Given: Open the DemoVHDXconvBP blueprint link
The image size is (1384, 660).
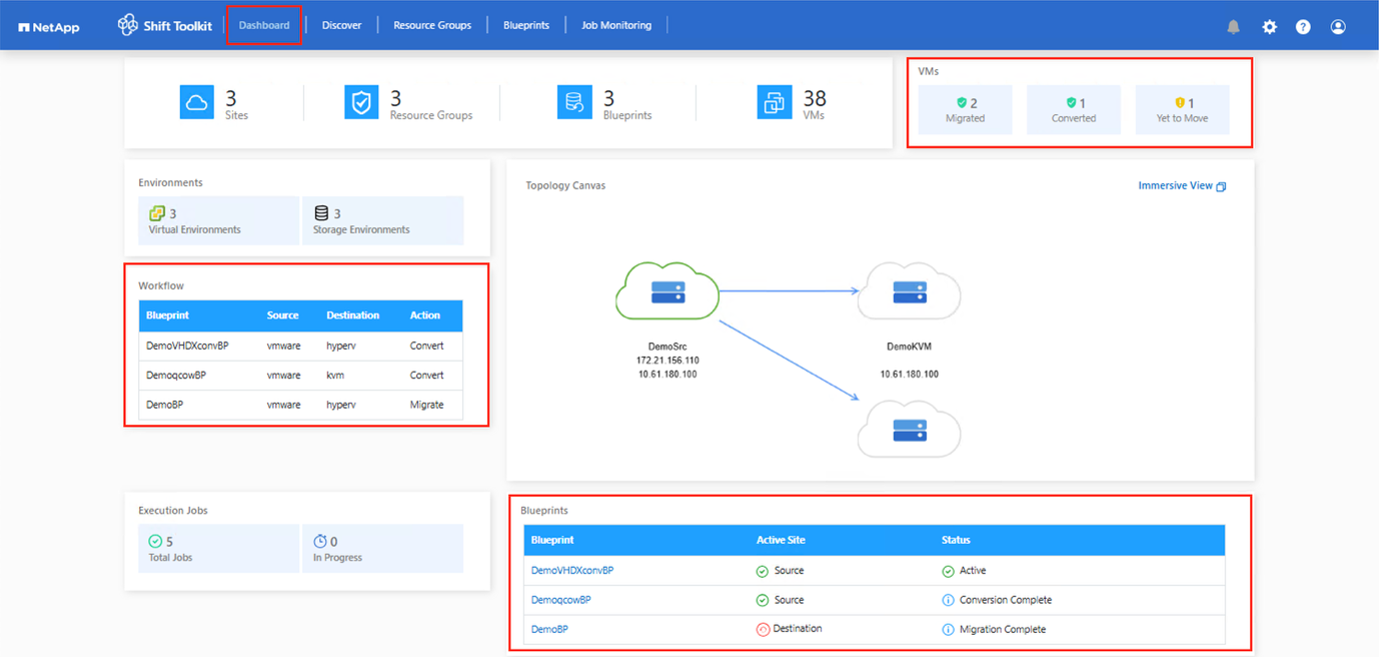Looking at the screenshot, I should (572, 570).
